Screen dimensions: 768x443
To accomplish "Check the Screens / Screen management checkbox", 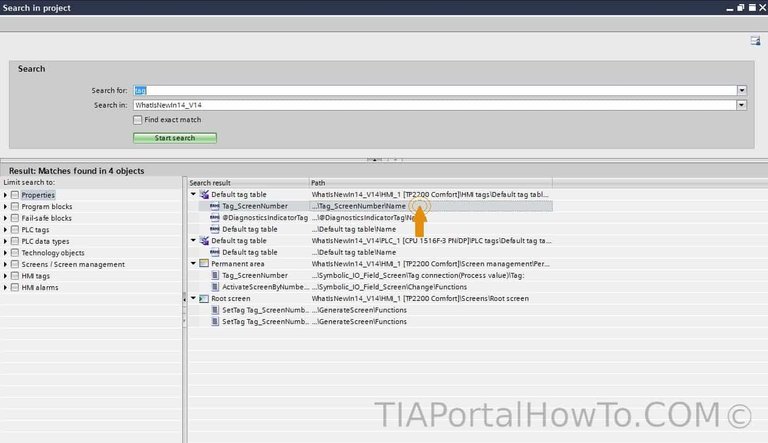I will pos(15,264).
